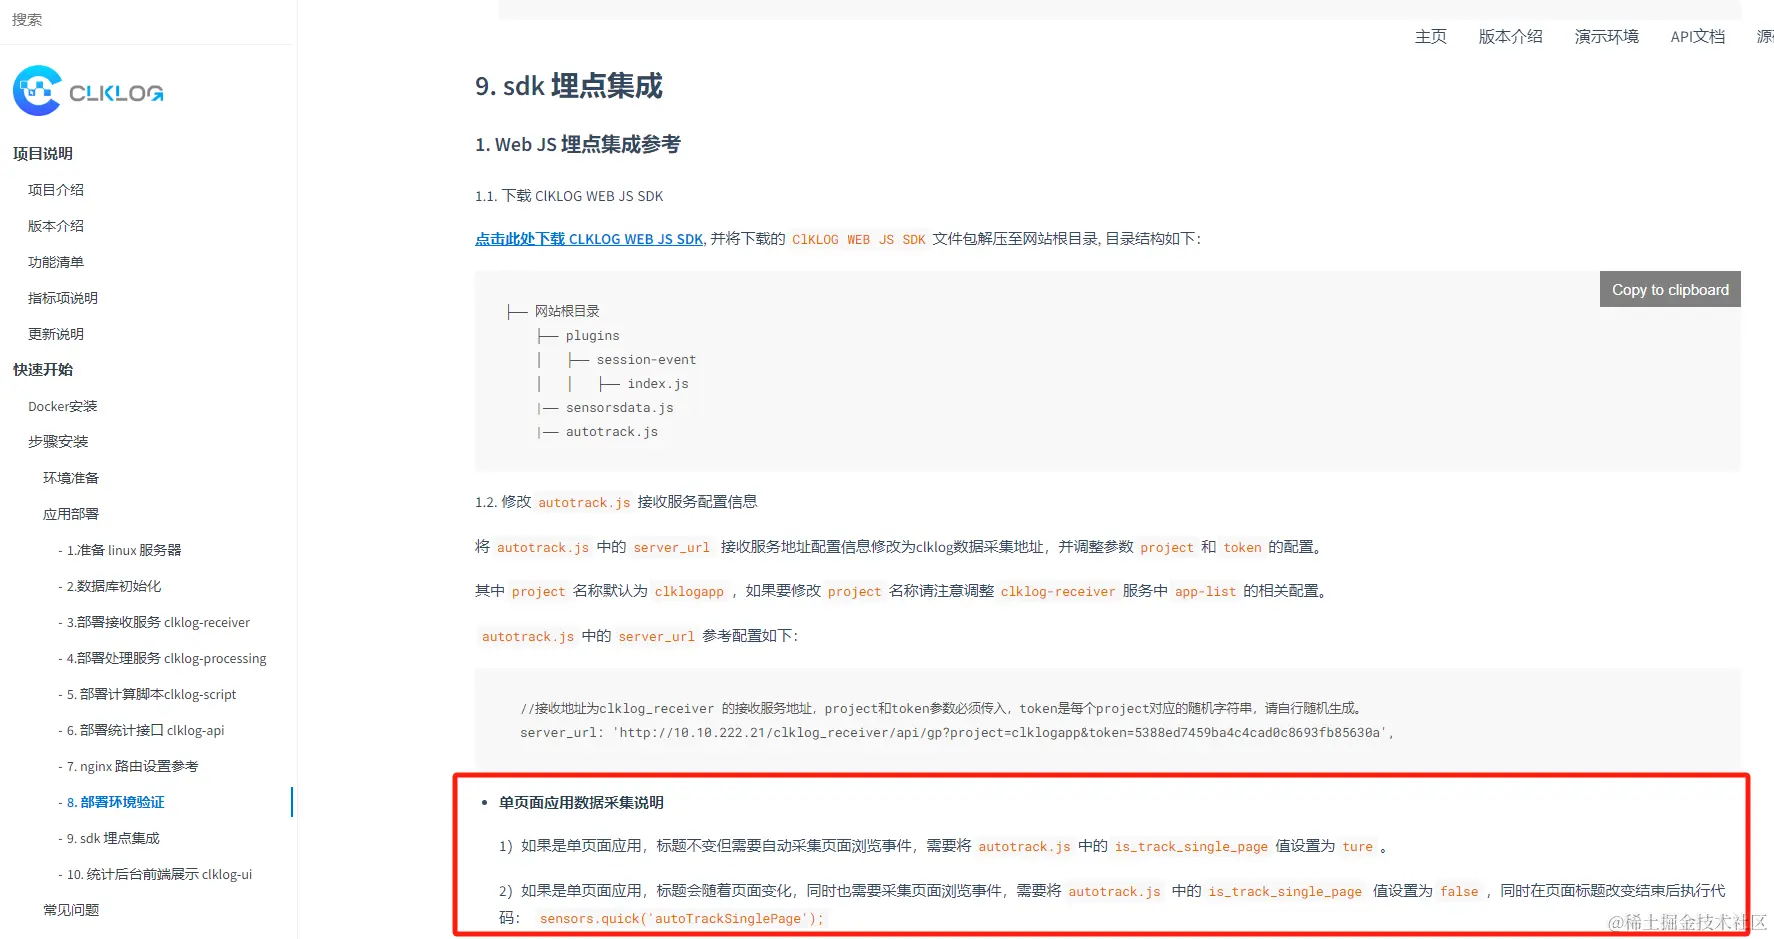The width and height of the screenshot is (1774, 939).
Task: Open 3.部署接收服务 clklog-receiver section
Action: [154, 622]
